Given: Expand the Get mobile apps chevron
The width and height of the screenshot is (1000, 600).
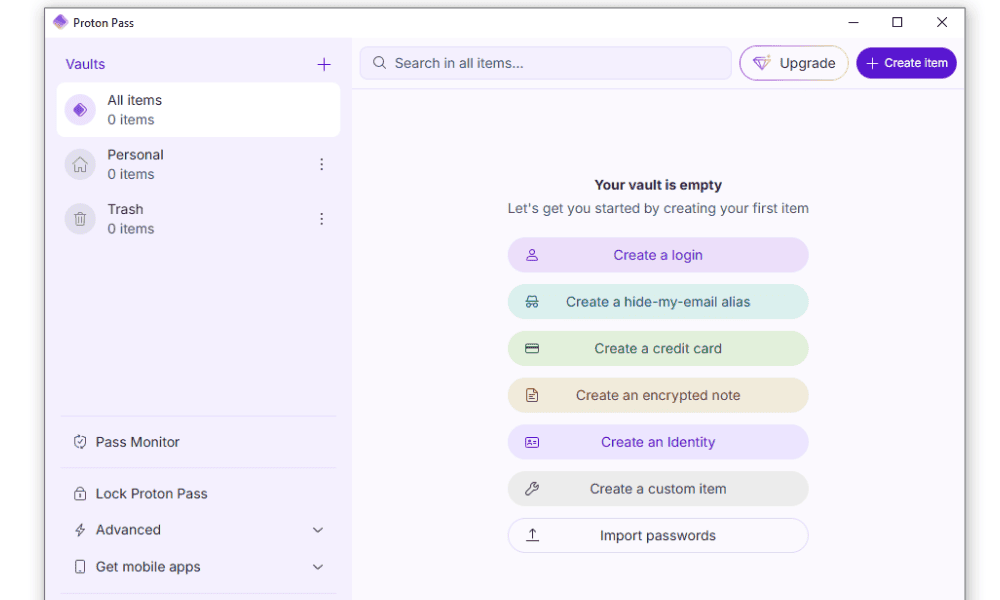Looking at the screenshot, I should point(318,567).
